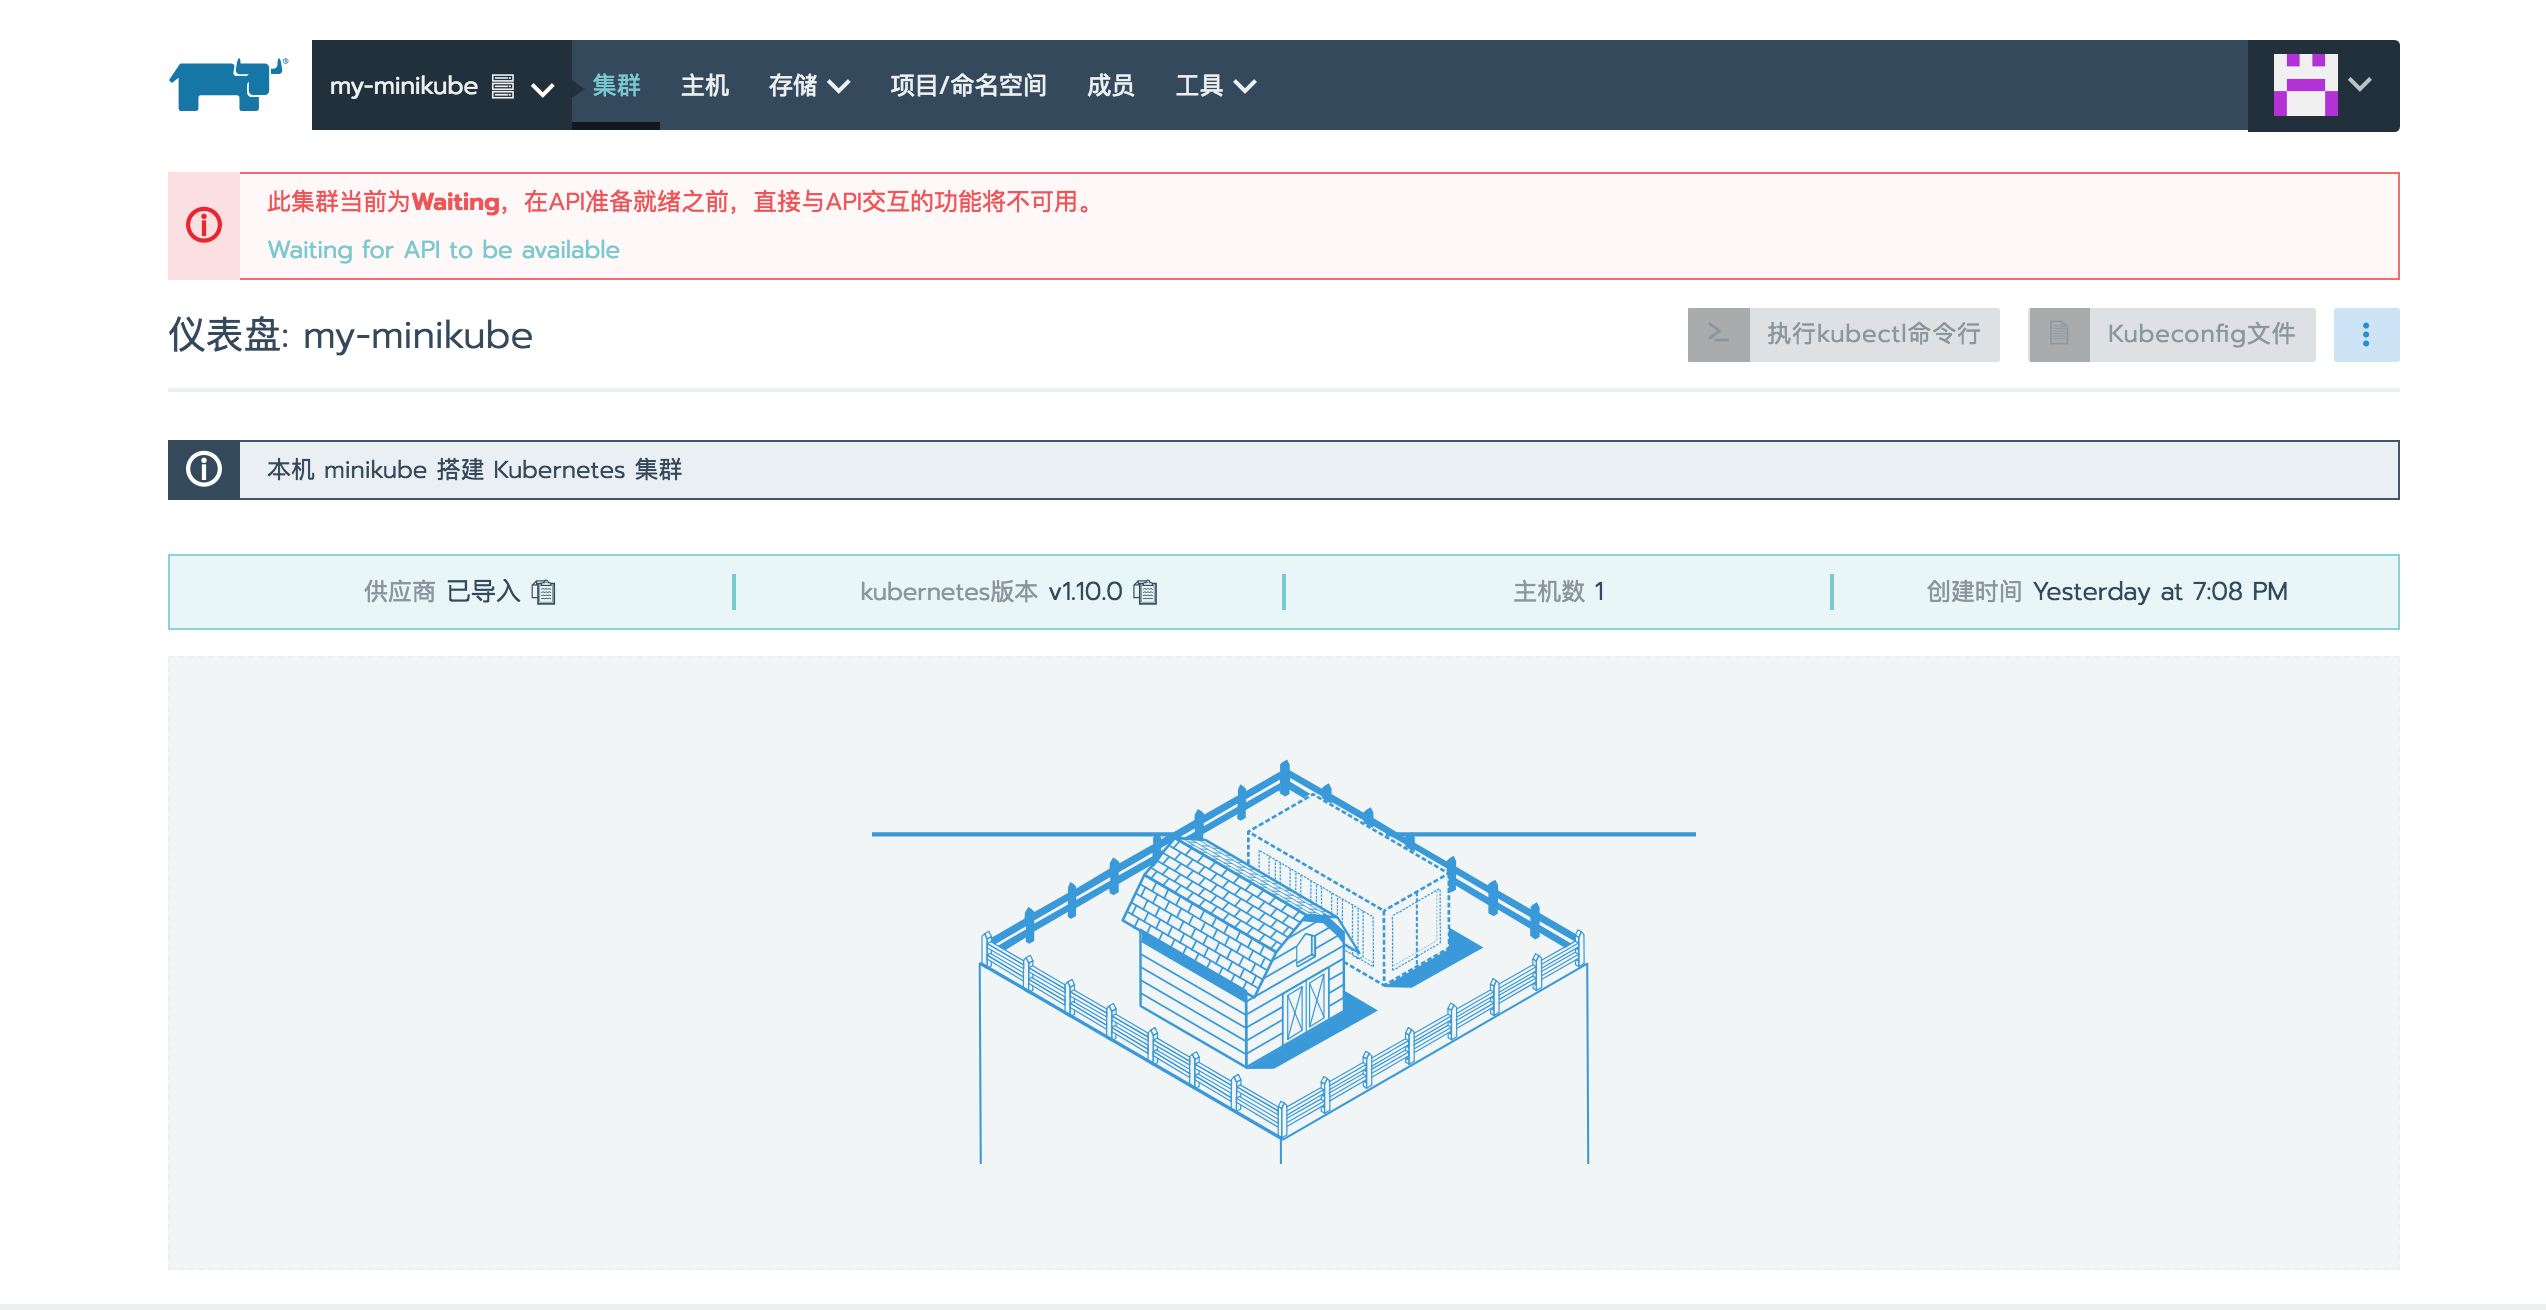Switch to the 主机 nodes tab
Image resolution: width=2546 pixels, height=1310 pixels.
pyautogui.click(x=704, y=86)
